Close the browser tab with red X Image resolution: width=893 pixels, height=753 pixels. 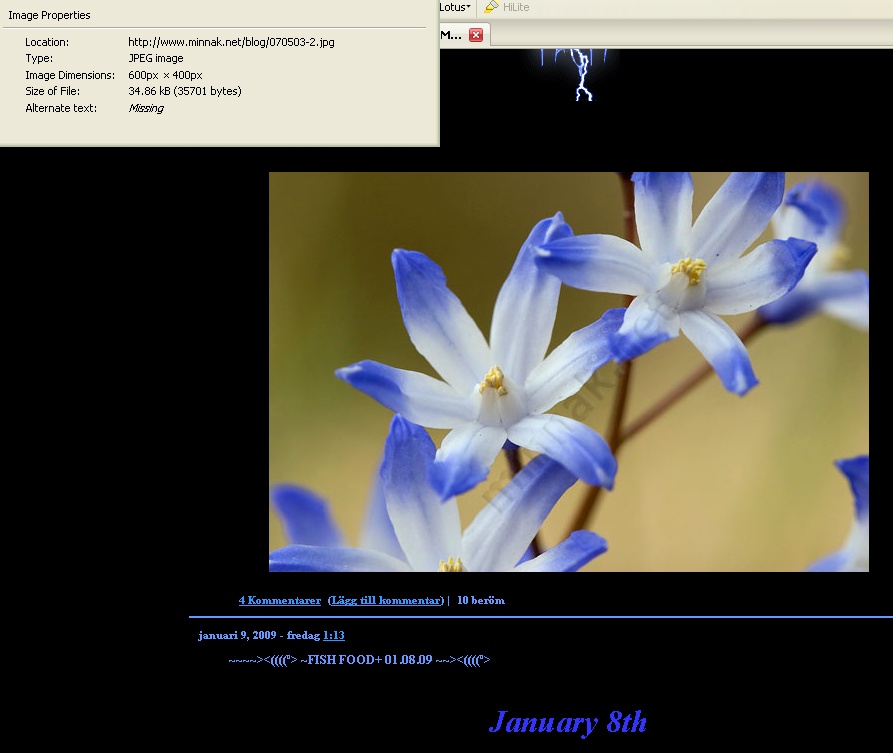pos(476,35)
